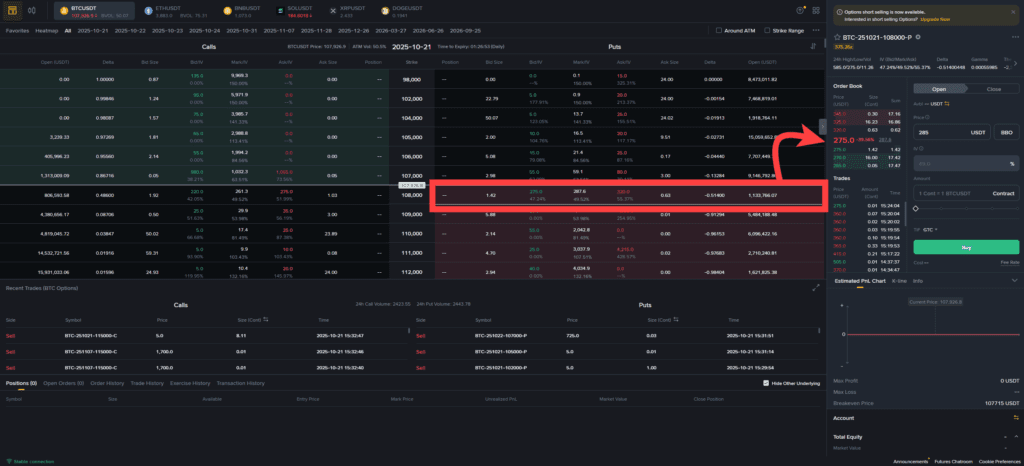This screenshot has height=466, width=1024.
Task: Open the layout grid icon in top bar
Action: click(x=816, y=10)
